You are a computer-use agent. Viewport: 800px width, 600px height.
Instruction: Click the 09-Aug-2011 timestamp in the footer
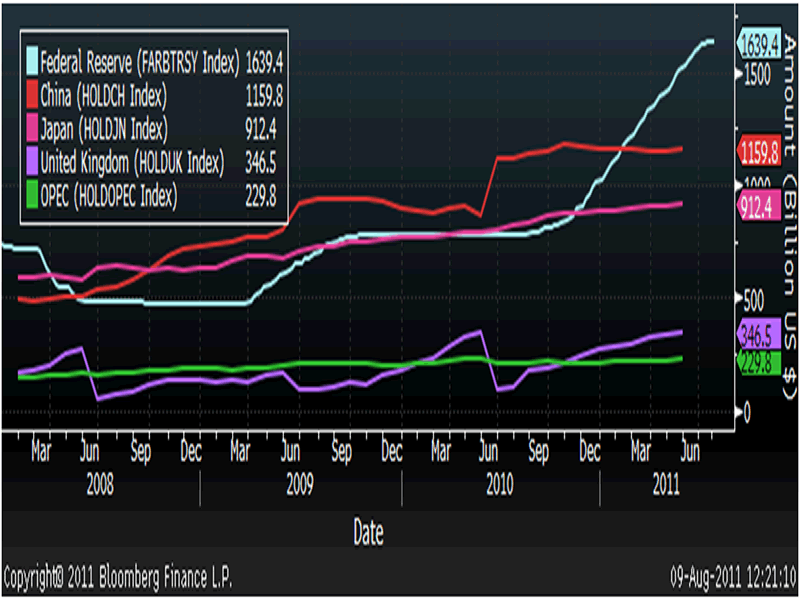[733, 578]
